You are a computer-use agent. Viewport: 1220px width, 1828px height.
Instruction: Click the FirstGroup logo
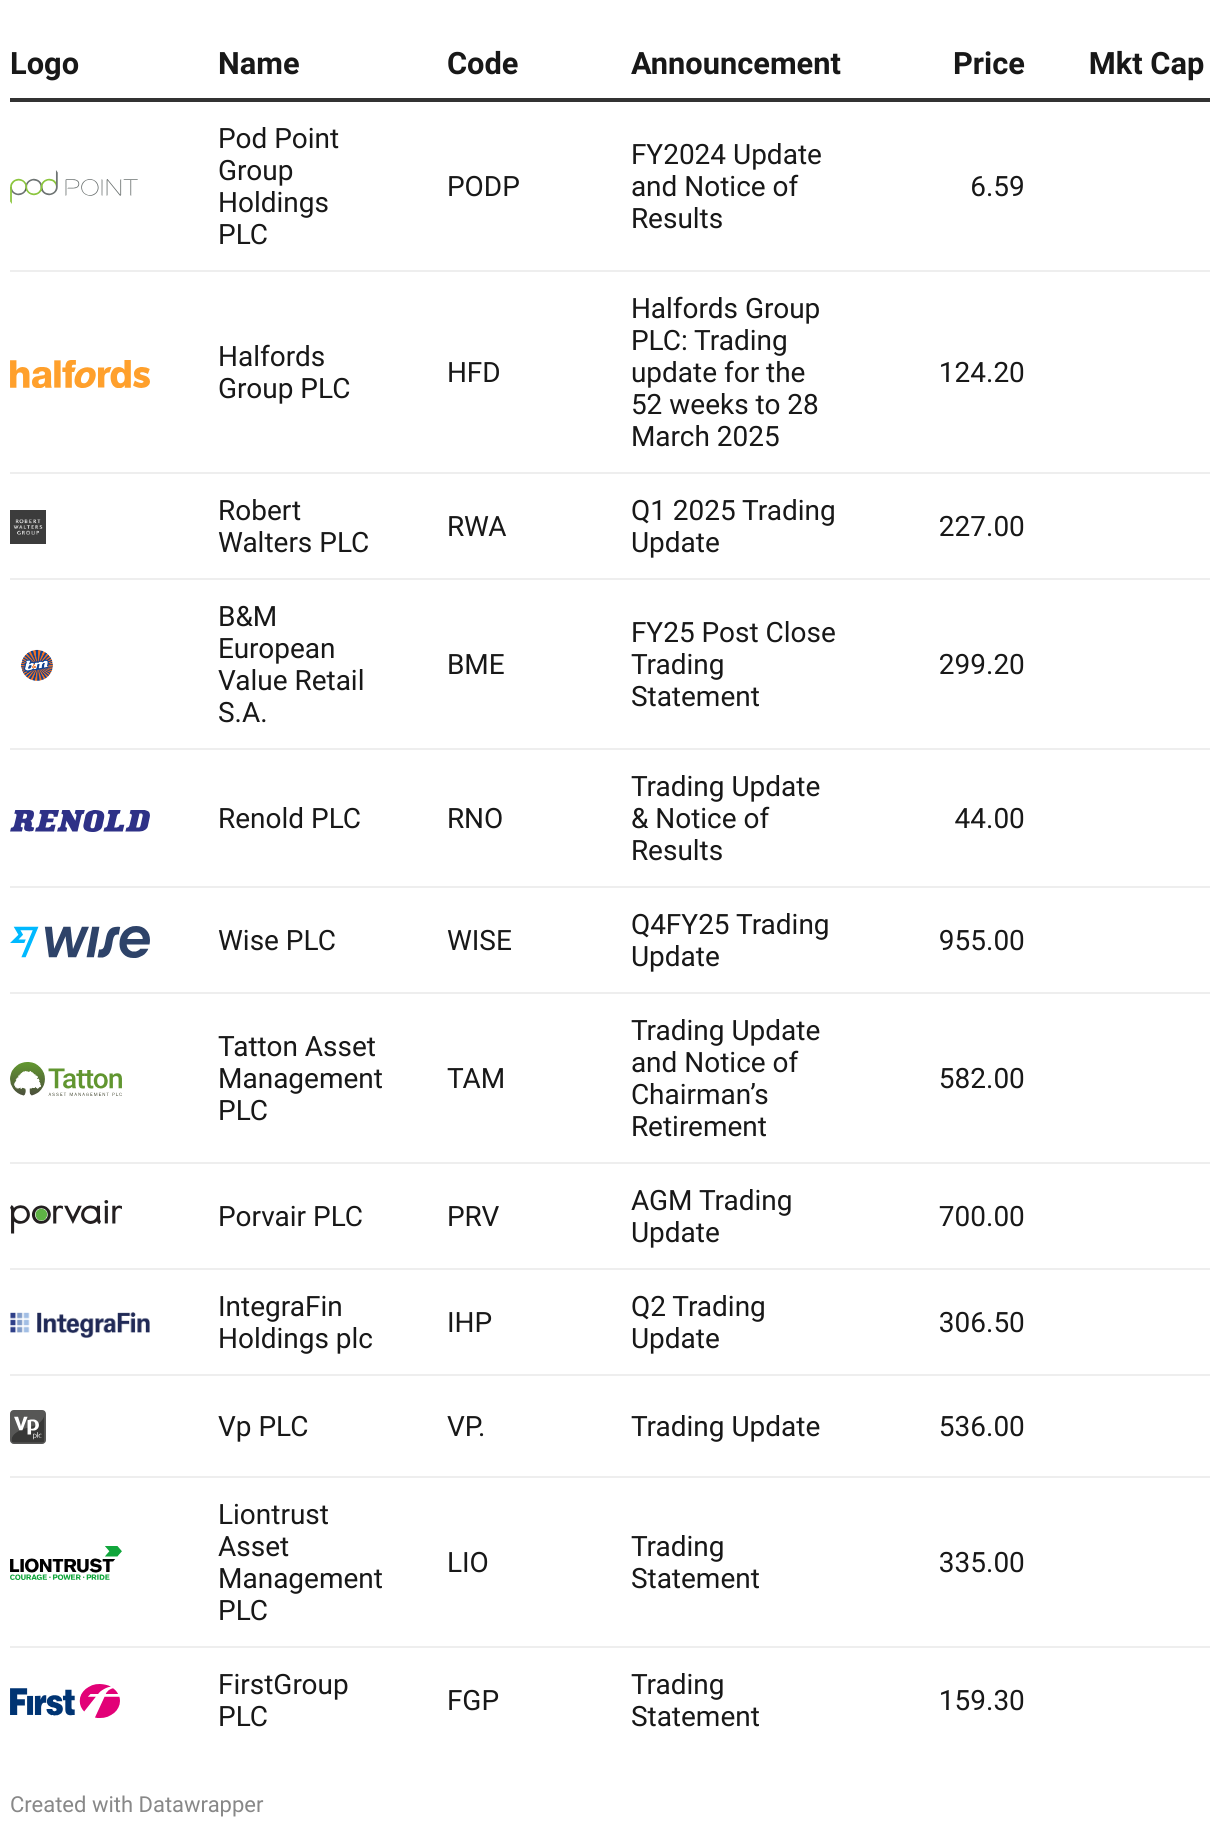point(65,1701)
